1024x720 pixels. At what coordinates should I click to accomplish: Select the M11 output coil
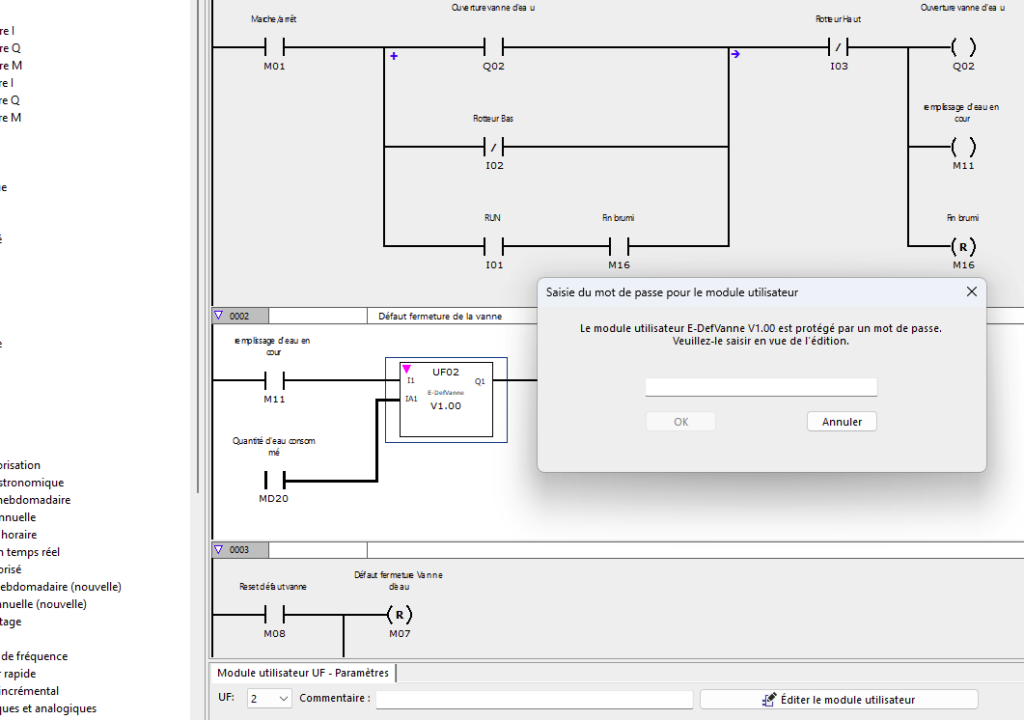click(x=963, y=147)
